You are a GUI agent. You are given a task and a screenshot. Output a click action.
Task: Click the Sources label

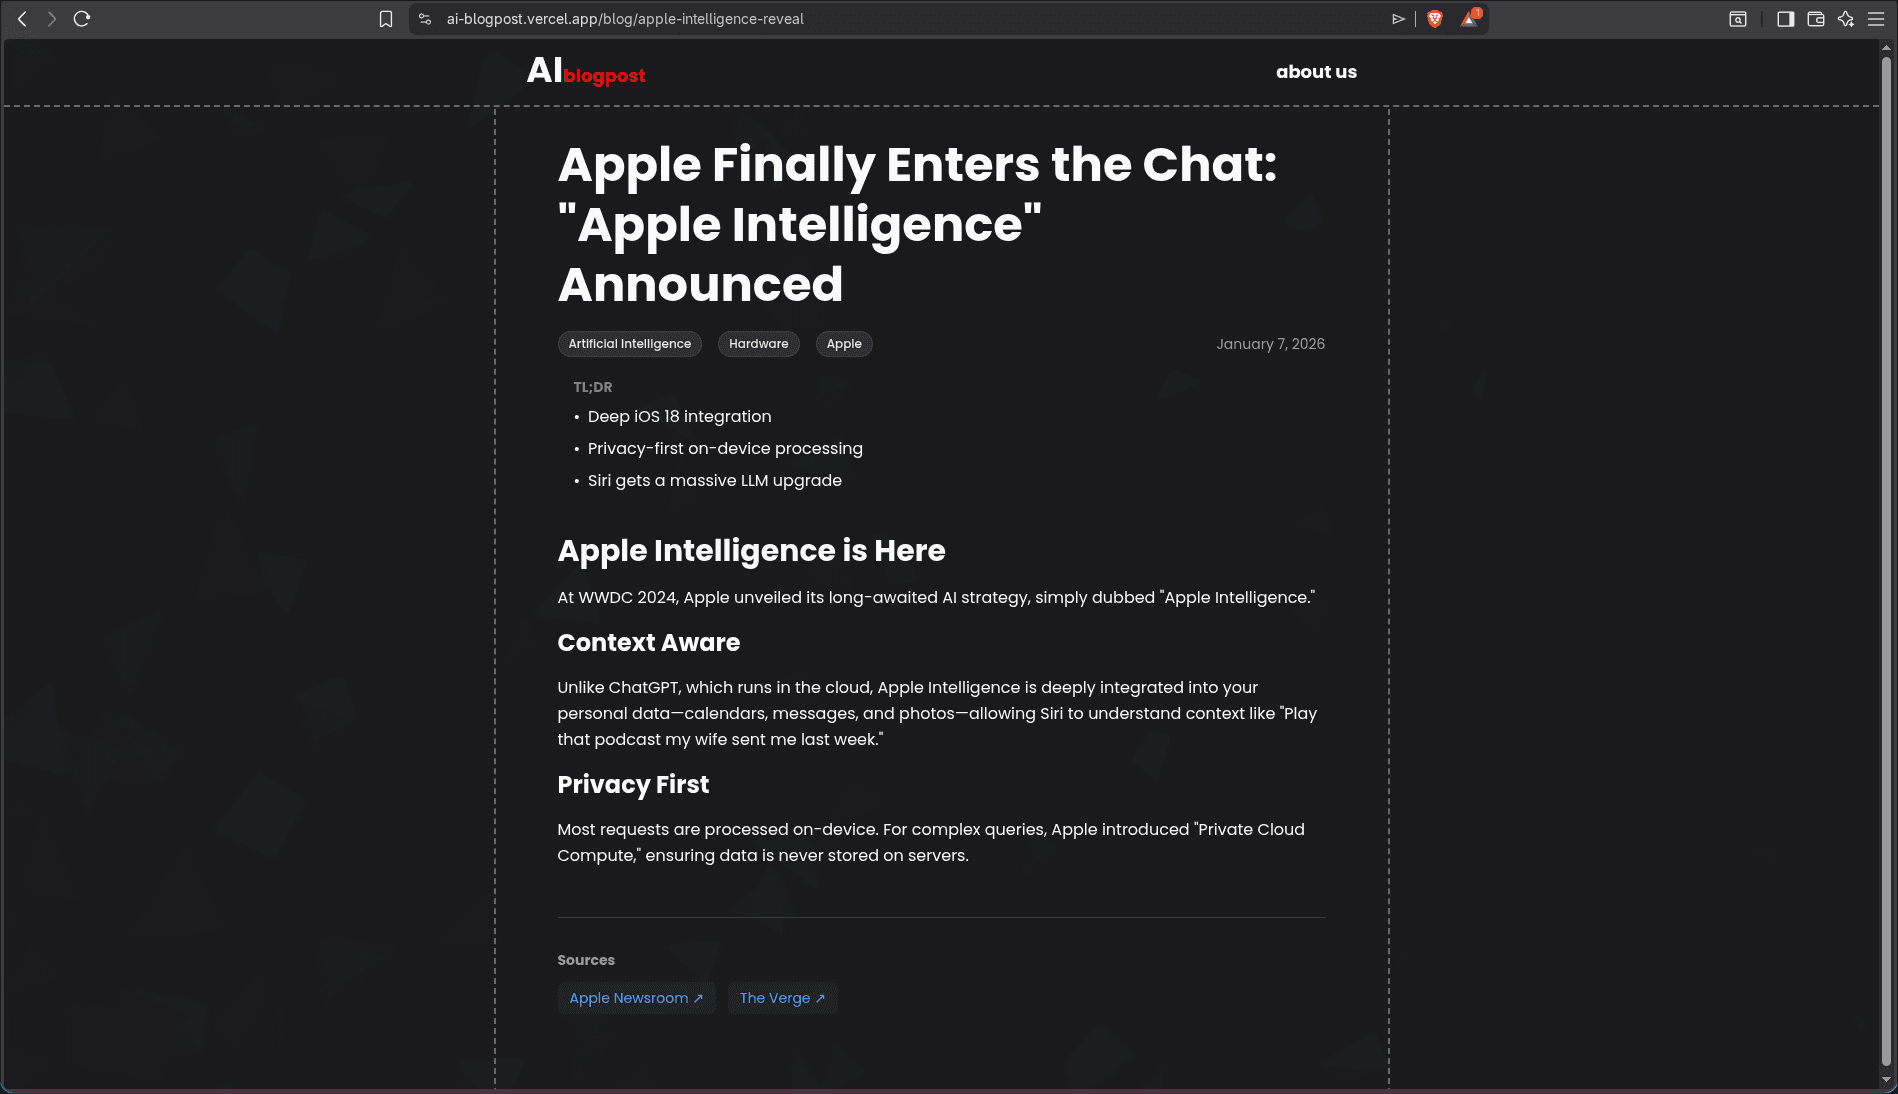[586, 960]
